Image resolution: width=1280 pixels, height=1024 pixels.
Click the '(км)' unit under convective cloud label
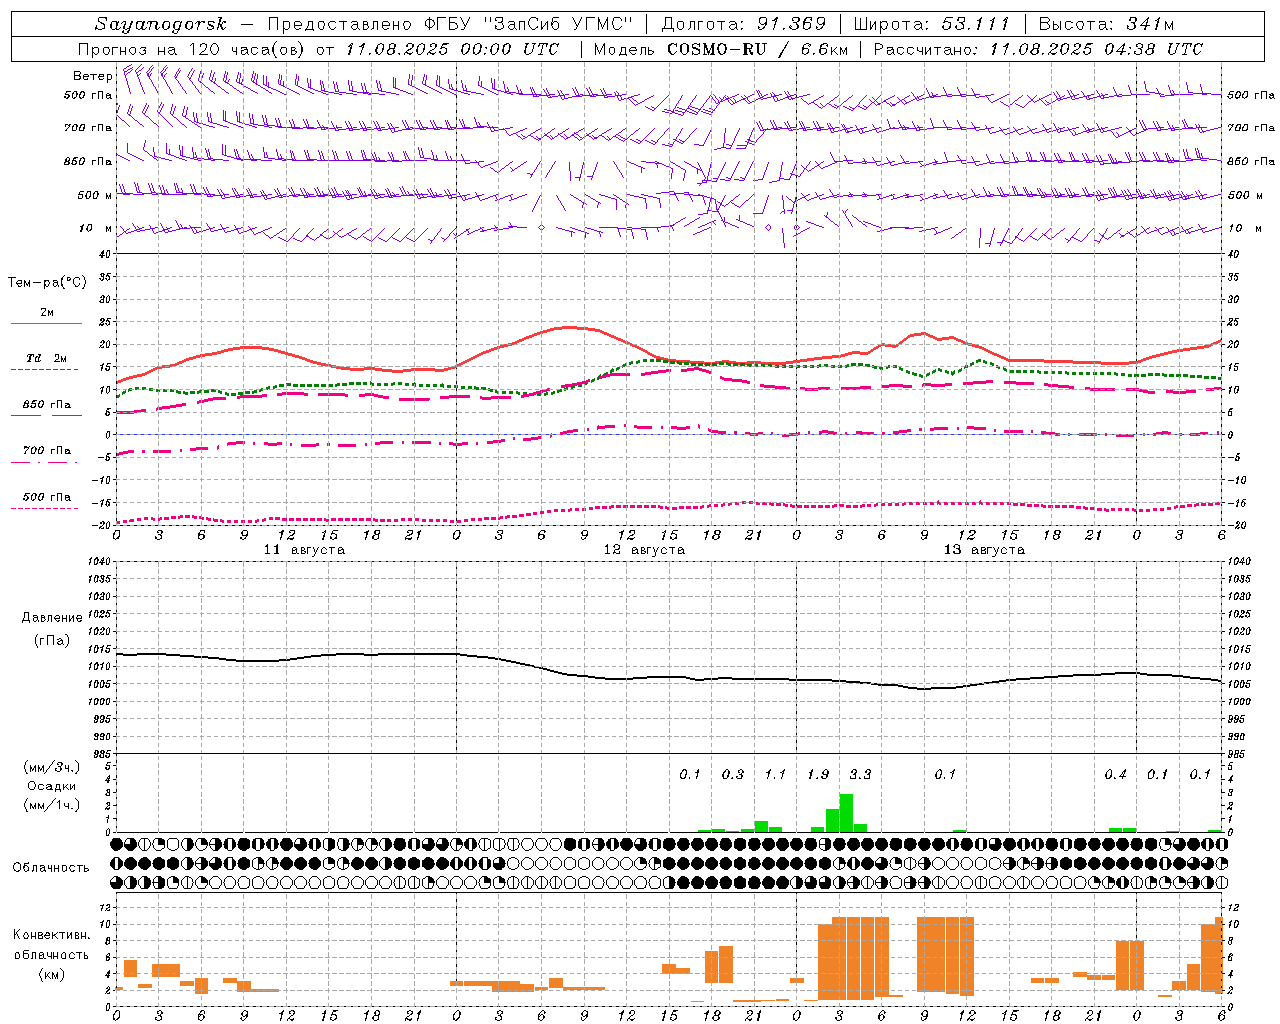[52, 974]
